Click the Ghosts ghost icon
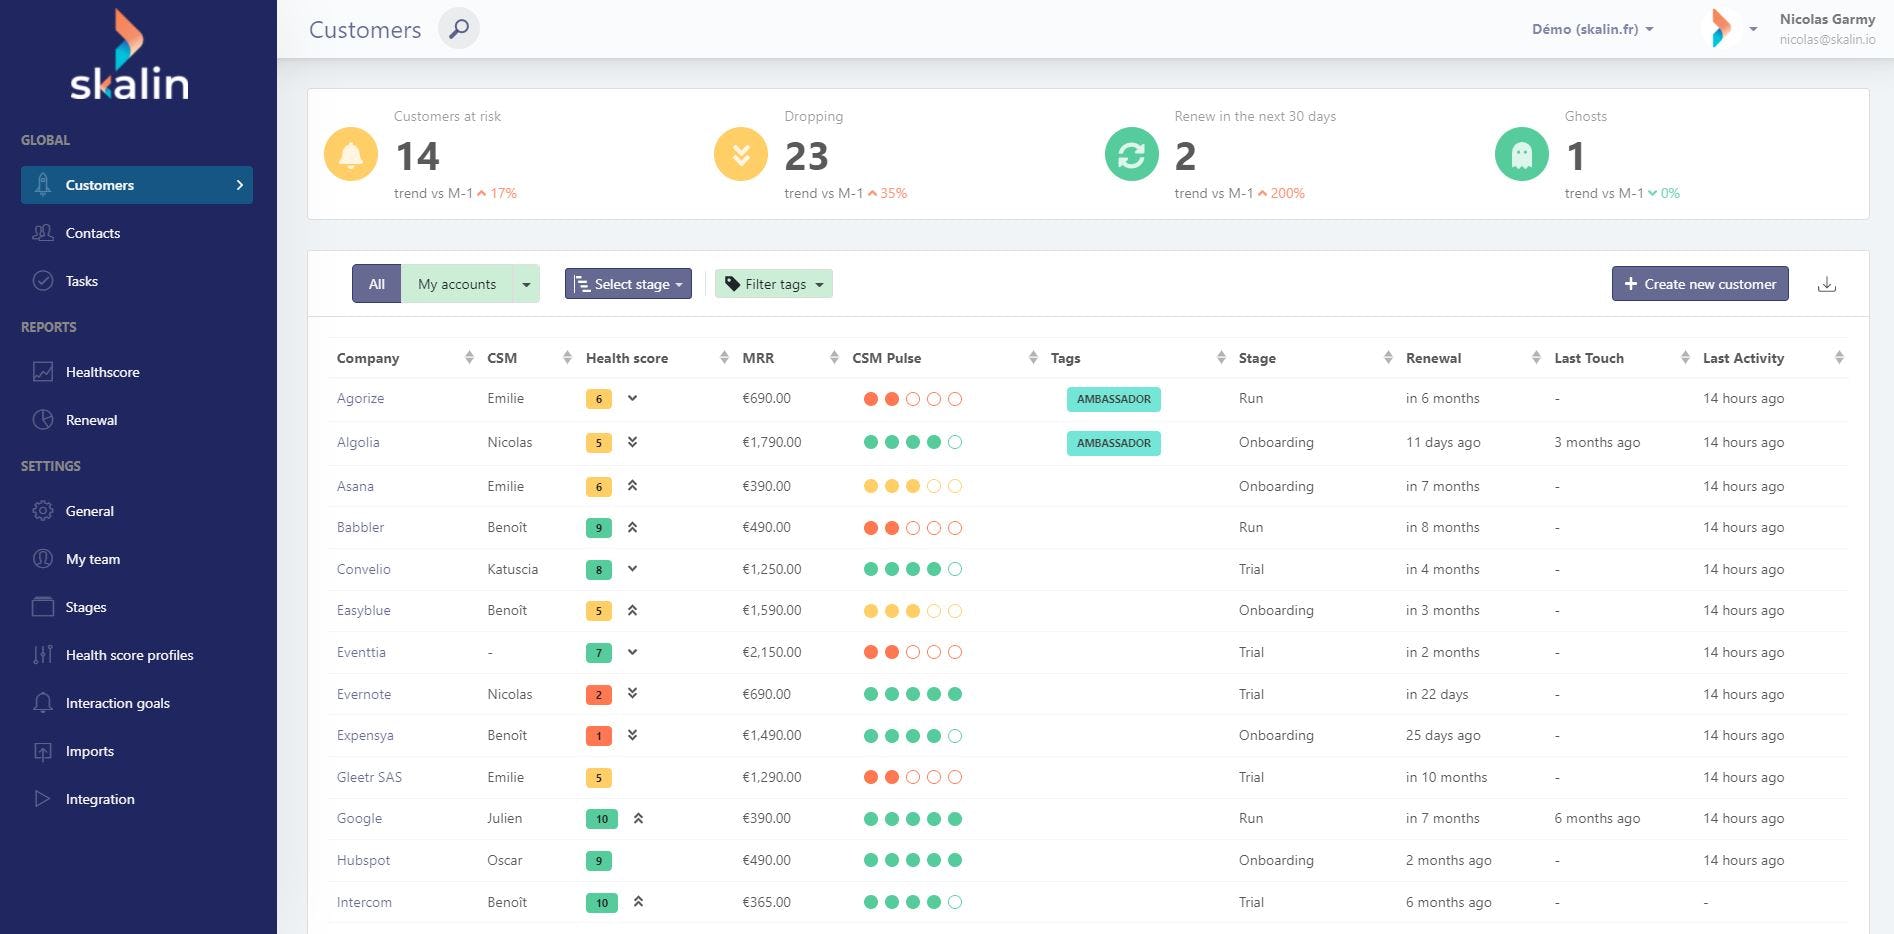1894x934 pixels. tap(1521, 155)
